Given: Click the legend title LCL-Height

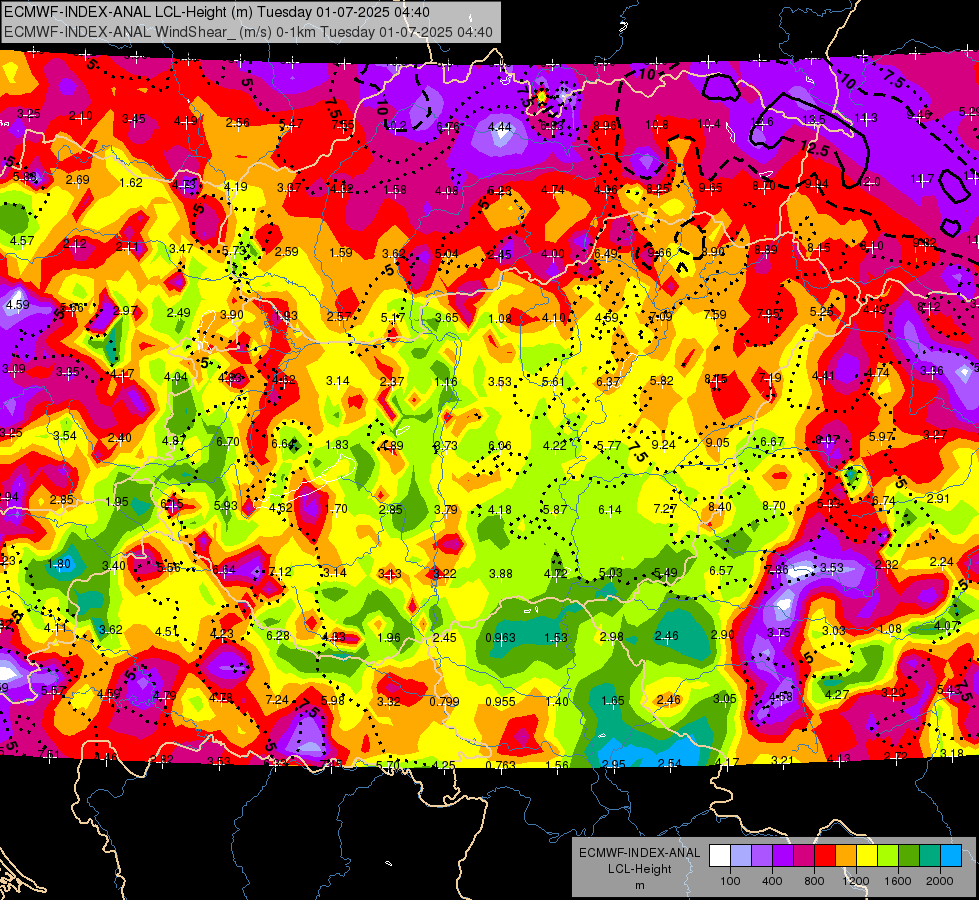Looking at the screenshot, I should pos(639,869).
